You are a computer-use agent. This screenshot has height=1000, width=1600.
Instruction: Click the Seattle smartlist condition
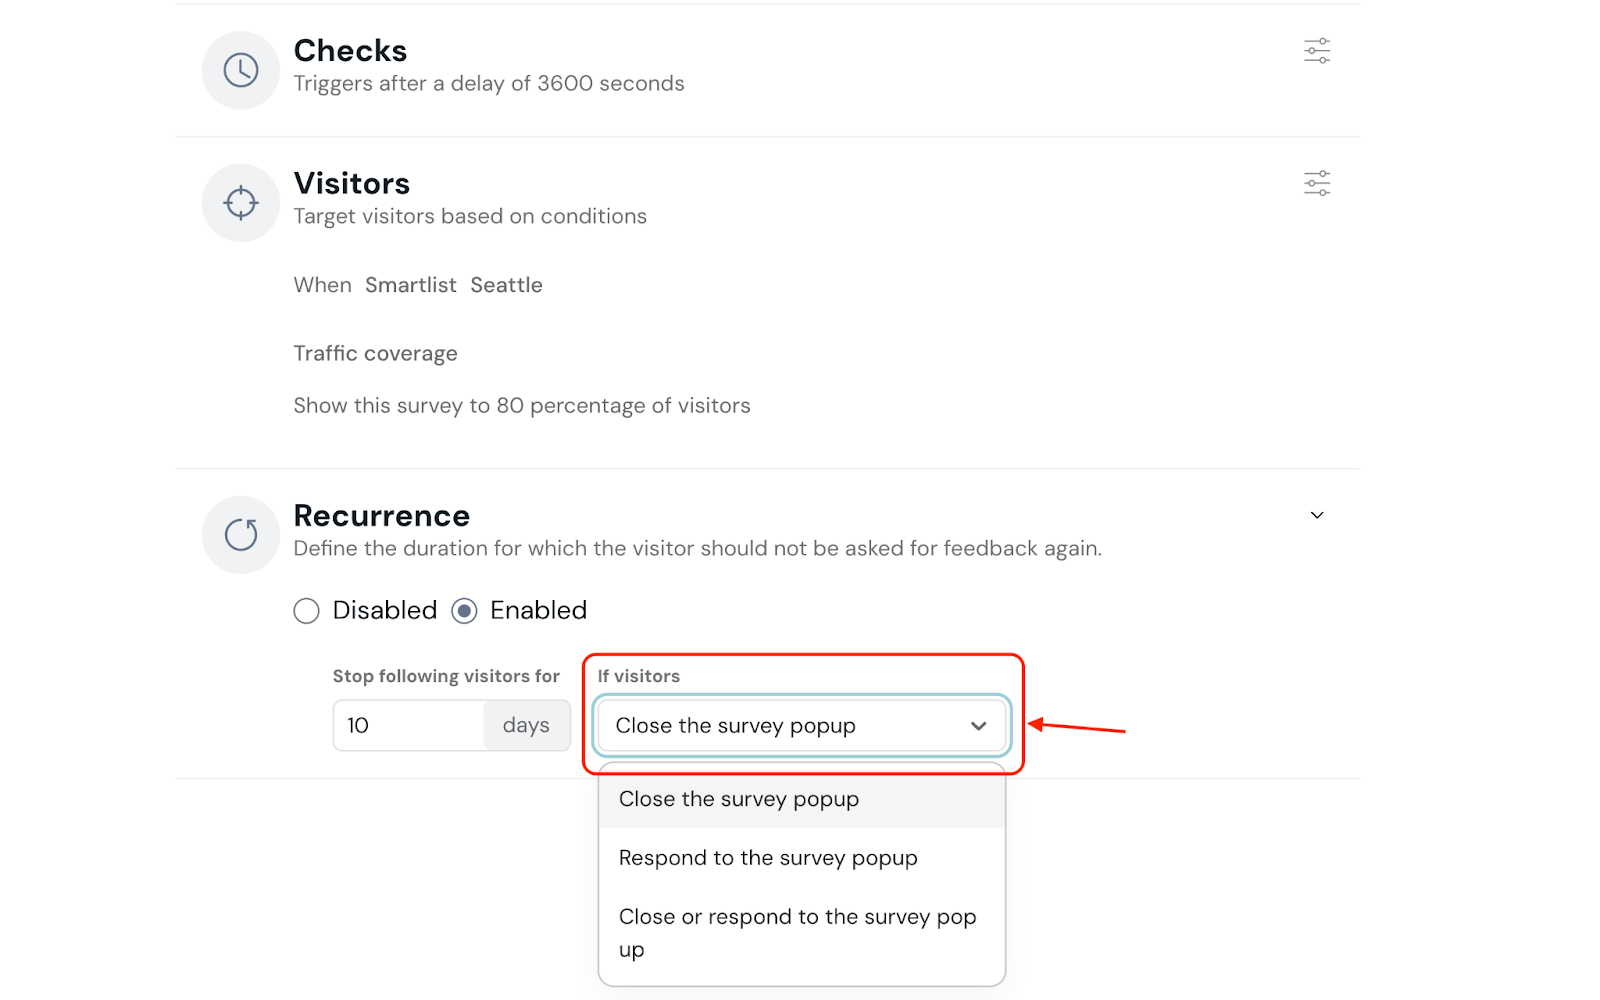pos(506,285)
